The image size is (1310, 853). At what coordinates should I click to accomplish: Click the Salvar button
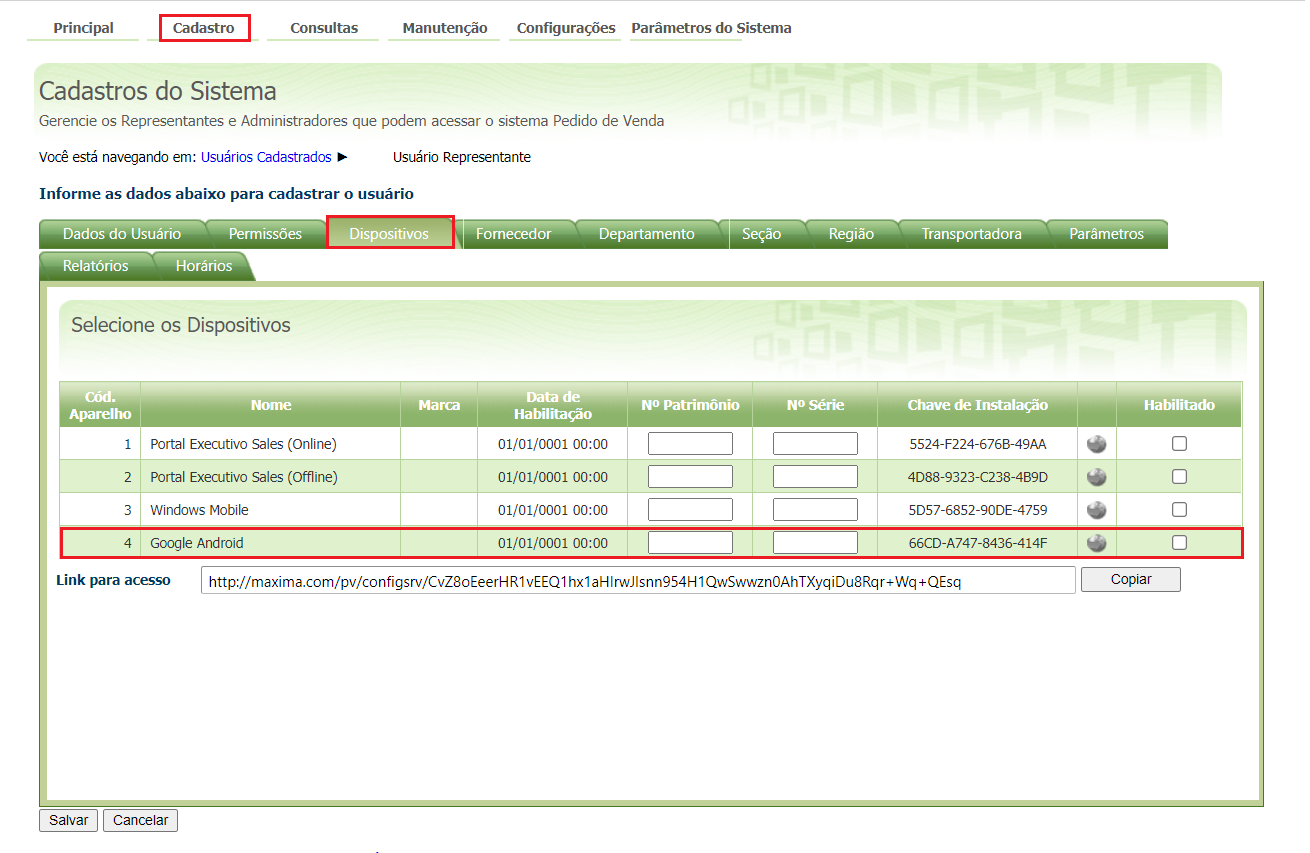tap(69, 820)
